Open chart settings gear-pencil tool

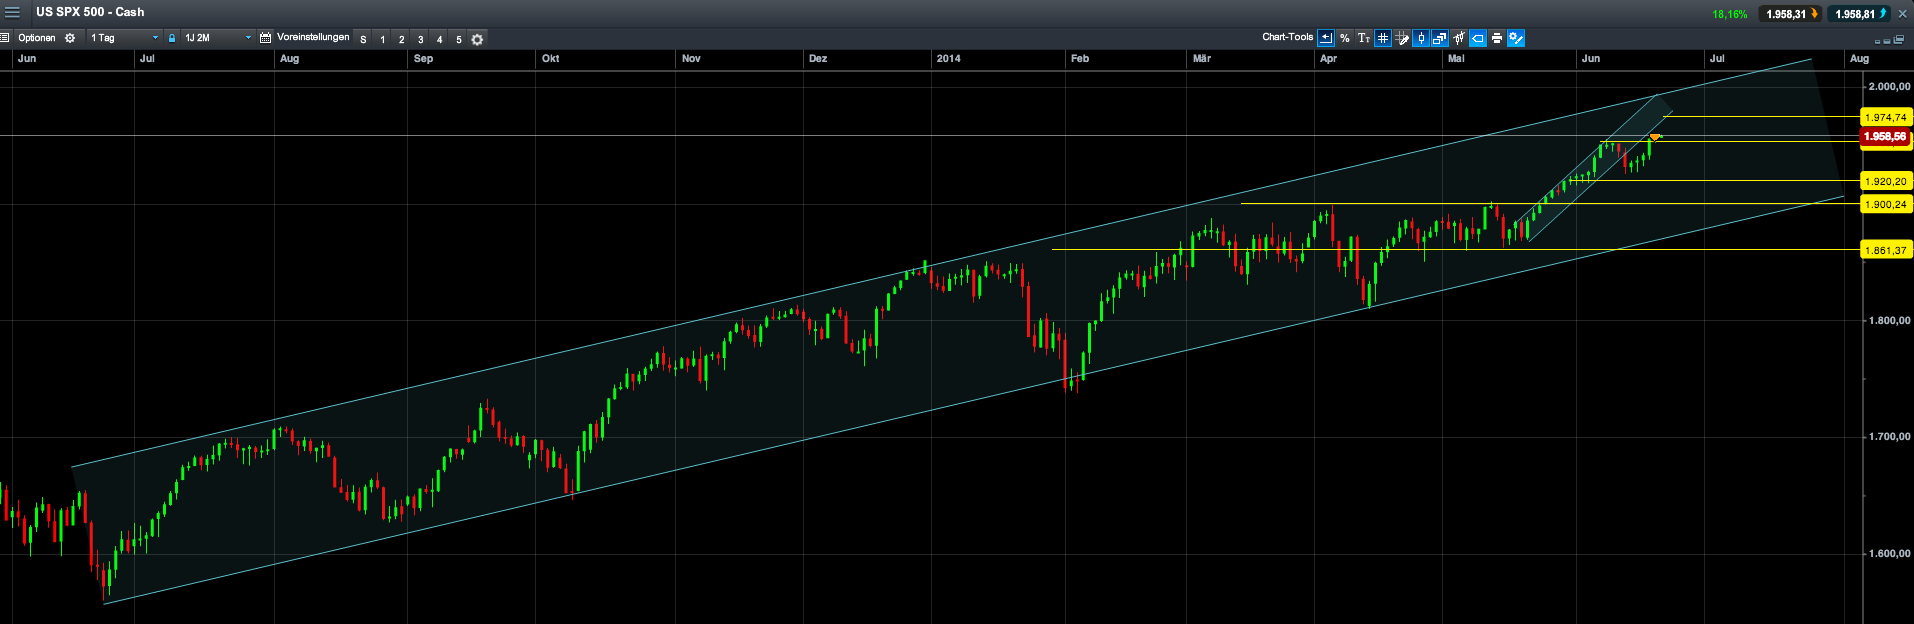point(1516,38)
